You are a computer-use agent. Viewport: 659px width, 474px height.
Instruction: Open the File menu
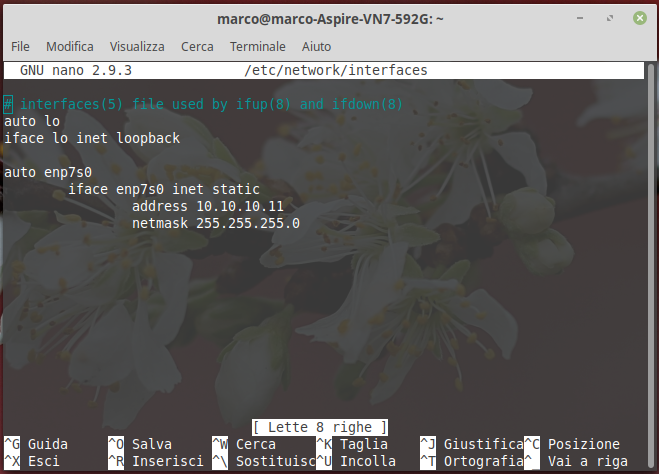pos(20,47)
